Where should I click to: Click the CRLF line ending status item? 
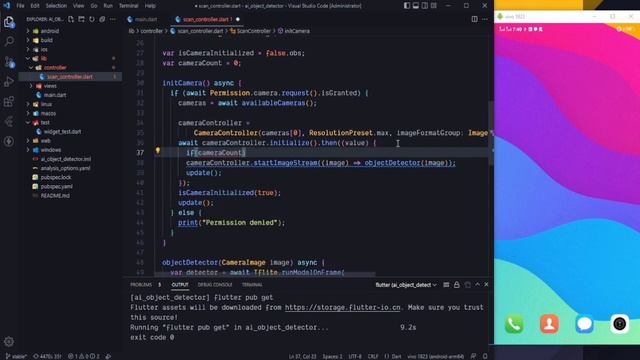click(373, 356)
